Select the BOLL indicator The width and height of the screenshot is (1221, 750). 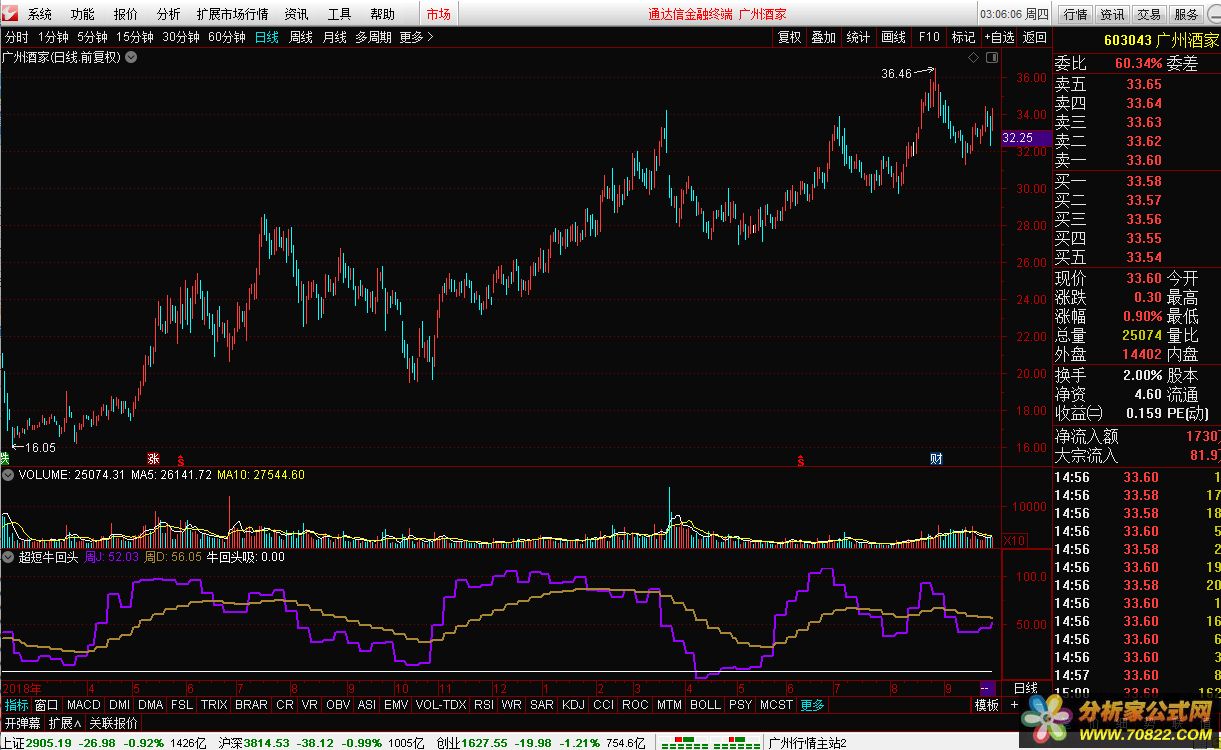point(705,705)
